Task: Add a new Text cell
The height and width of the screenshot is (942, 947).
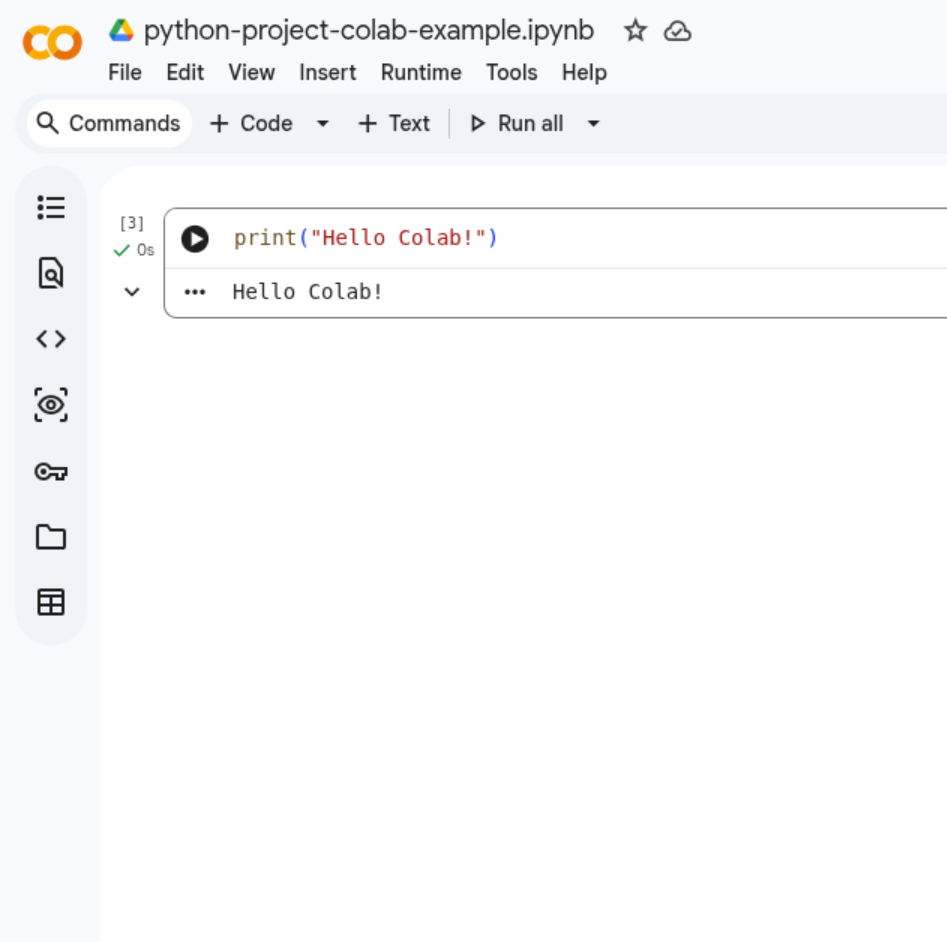Action: (394, 123)
